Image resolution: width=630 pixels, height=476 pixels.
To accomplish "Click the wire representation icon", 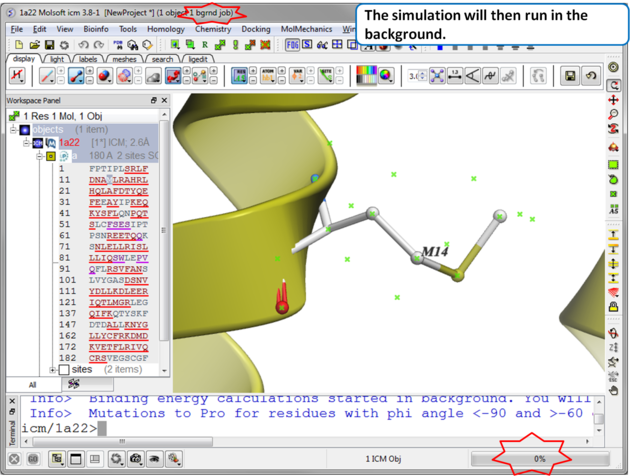I will pos(47,76).
